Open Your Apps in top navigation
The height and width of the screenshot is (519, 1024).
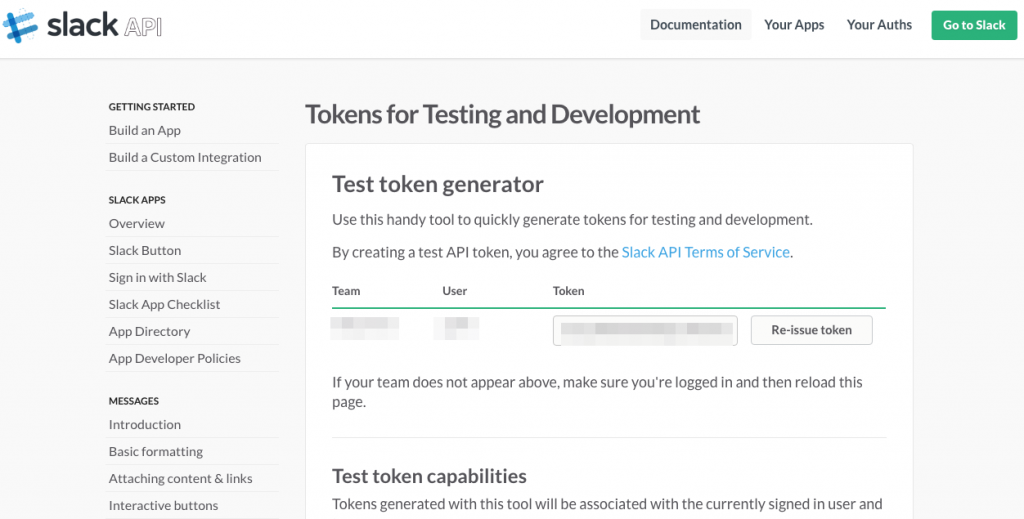[794, 25]
